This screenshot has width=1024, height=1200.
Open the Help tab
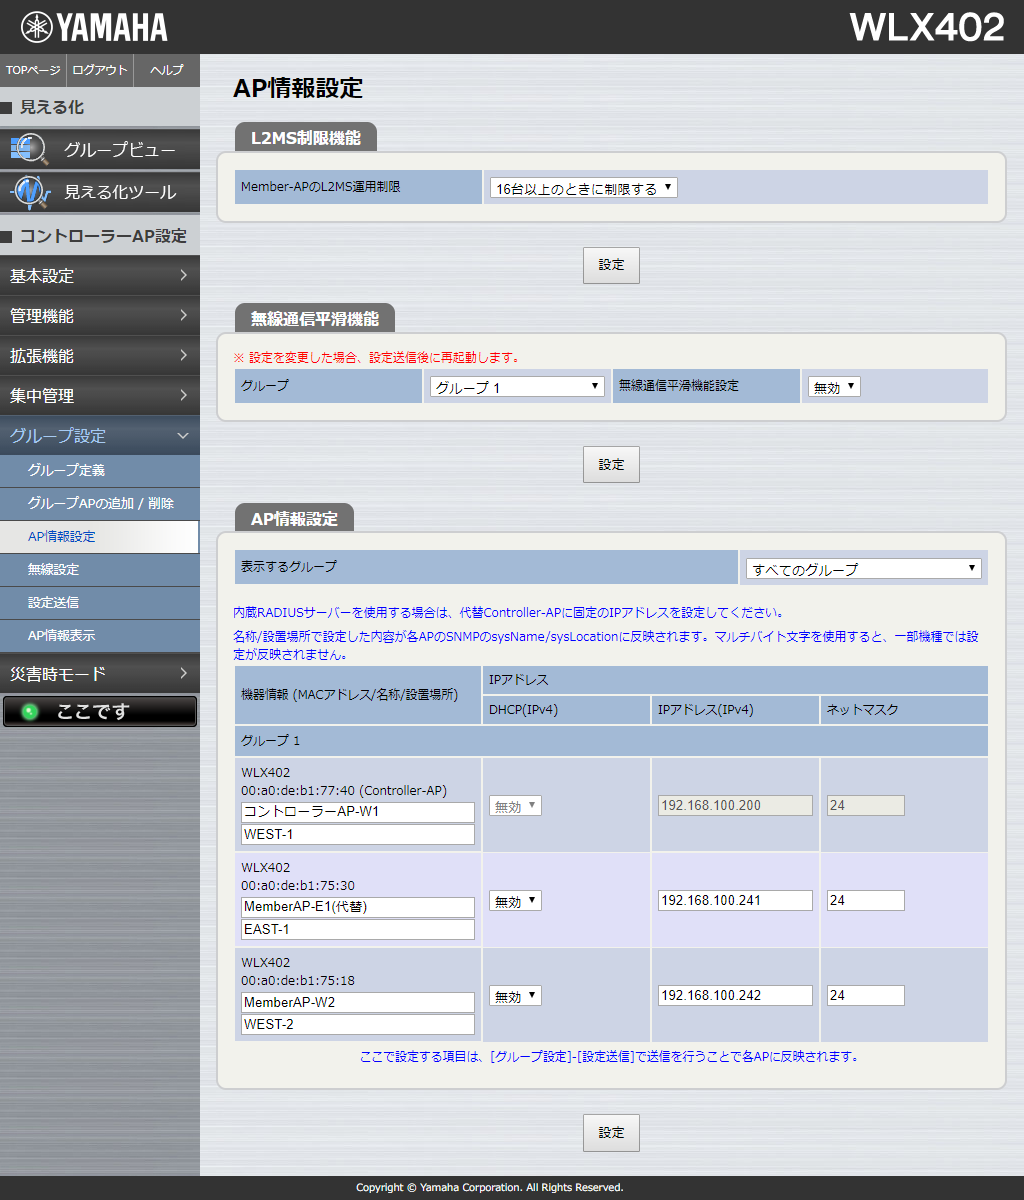pos(166,70)
